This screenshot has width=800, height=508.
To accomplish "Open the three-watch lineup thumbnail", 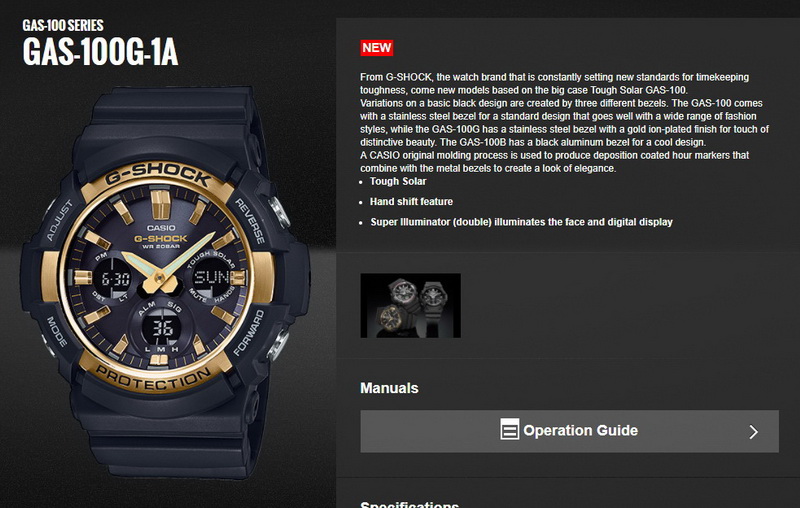I will click(x=410, y=306).
